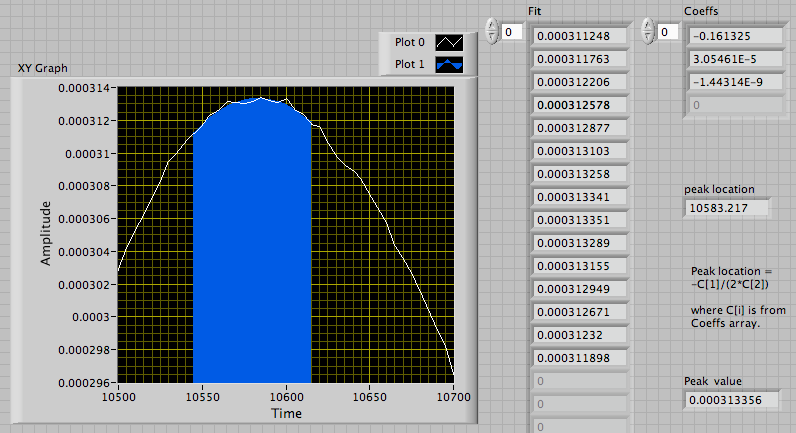This screenshot has width=796, height=433.
Task: Click the Plot 0 legend label
Action: 409,43
